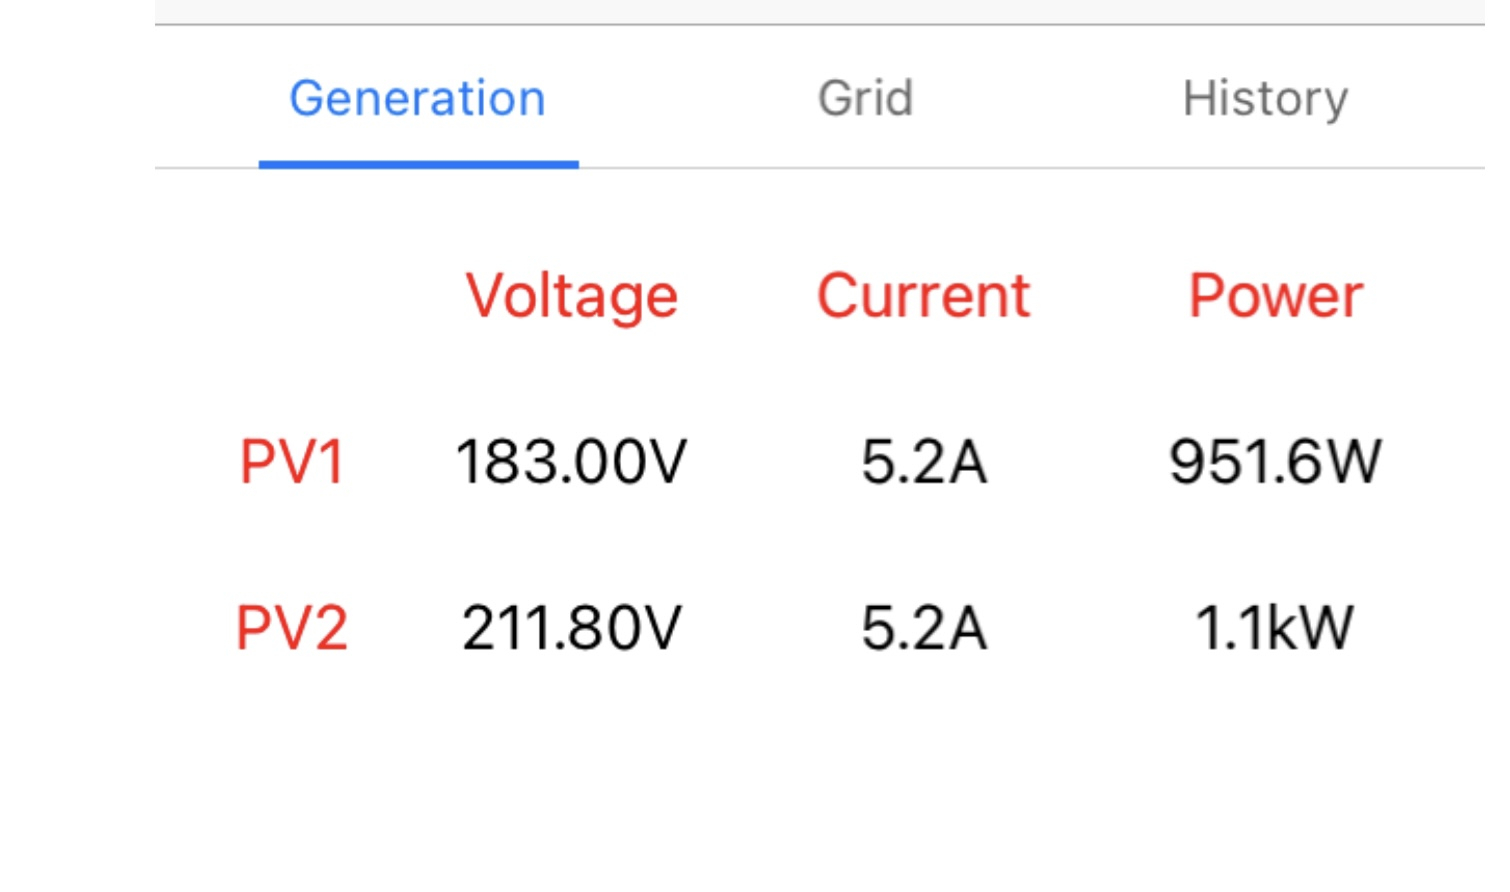
Task: Click the PV2 power value 1.1kW
Action: coord(1275,628)
